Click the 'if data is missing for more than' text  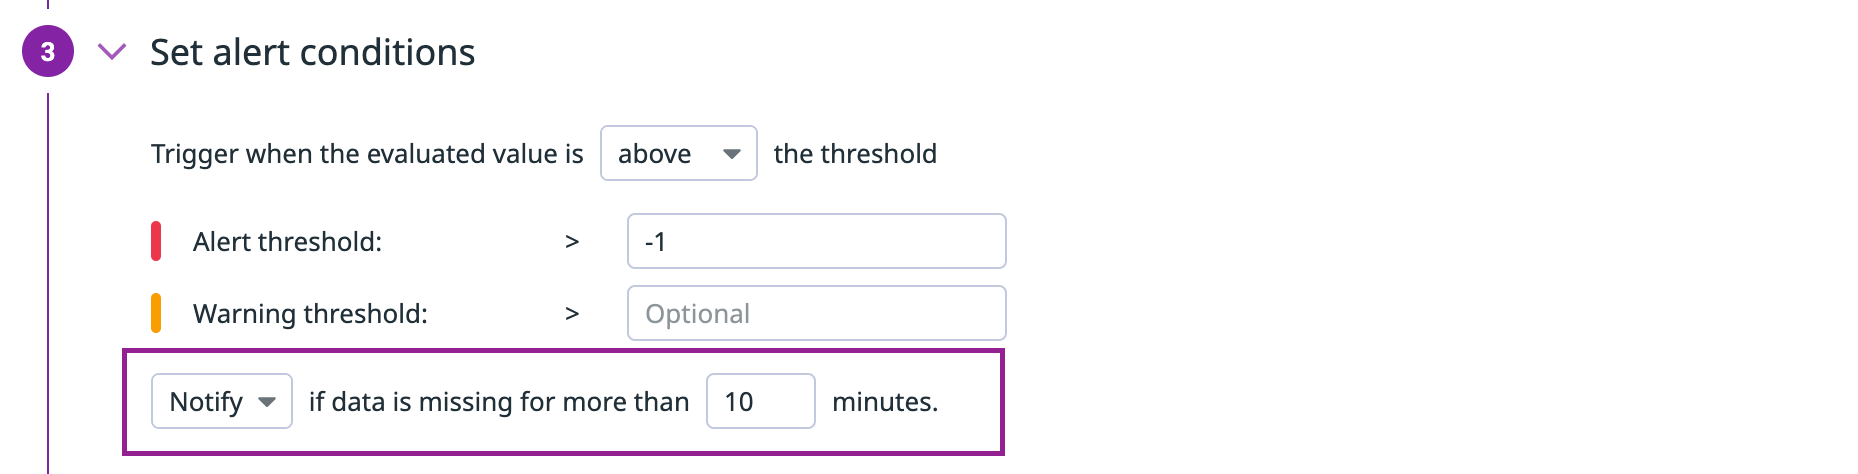[x=499, y=402]
